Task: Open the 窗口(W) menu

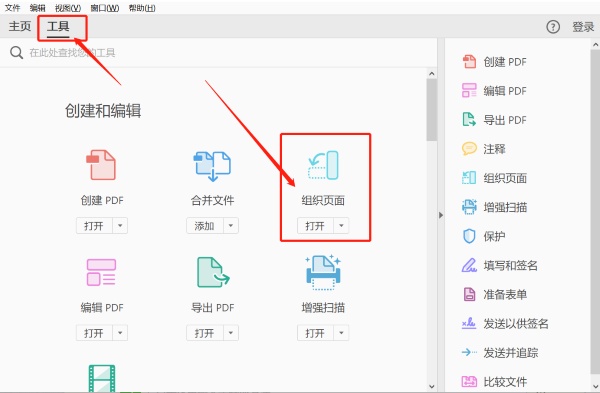Action: [x=104, y=8]
